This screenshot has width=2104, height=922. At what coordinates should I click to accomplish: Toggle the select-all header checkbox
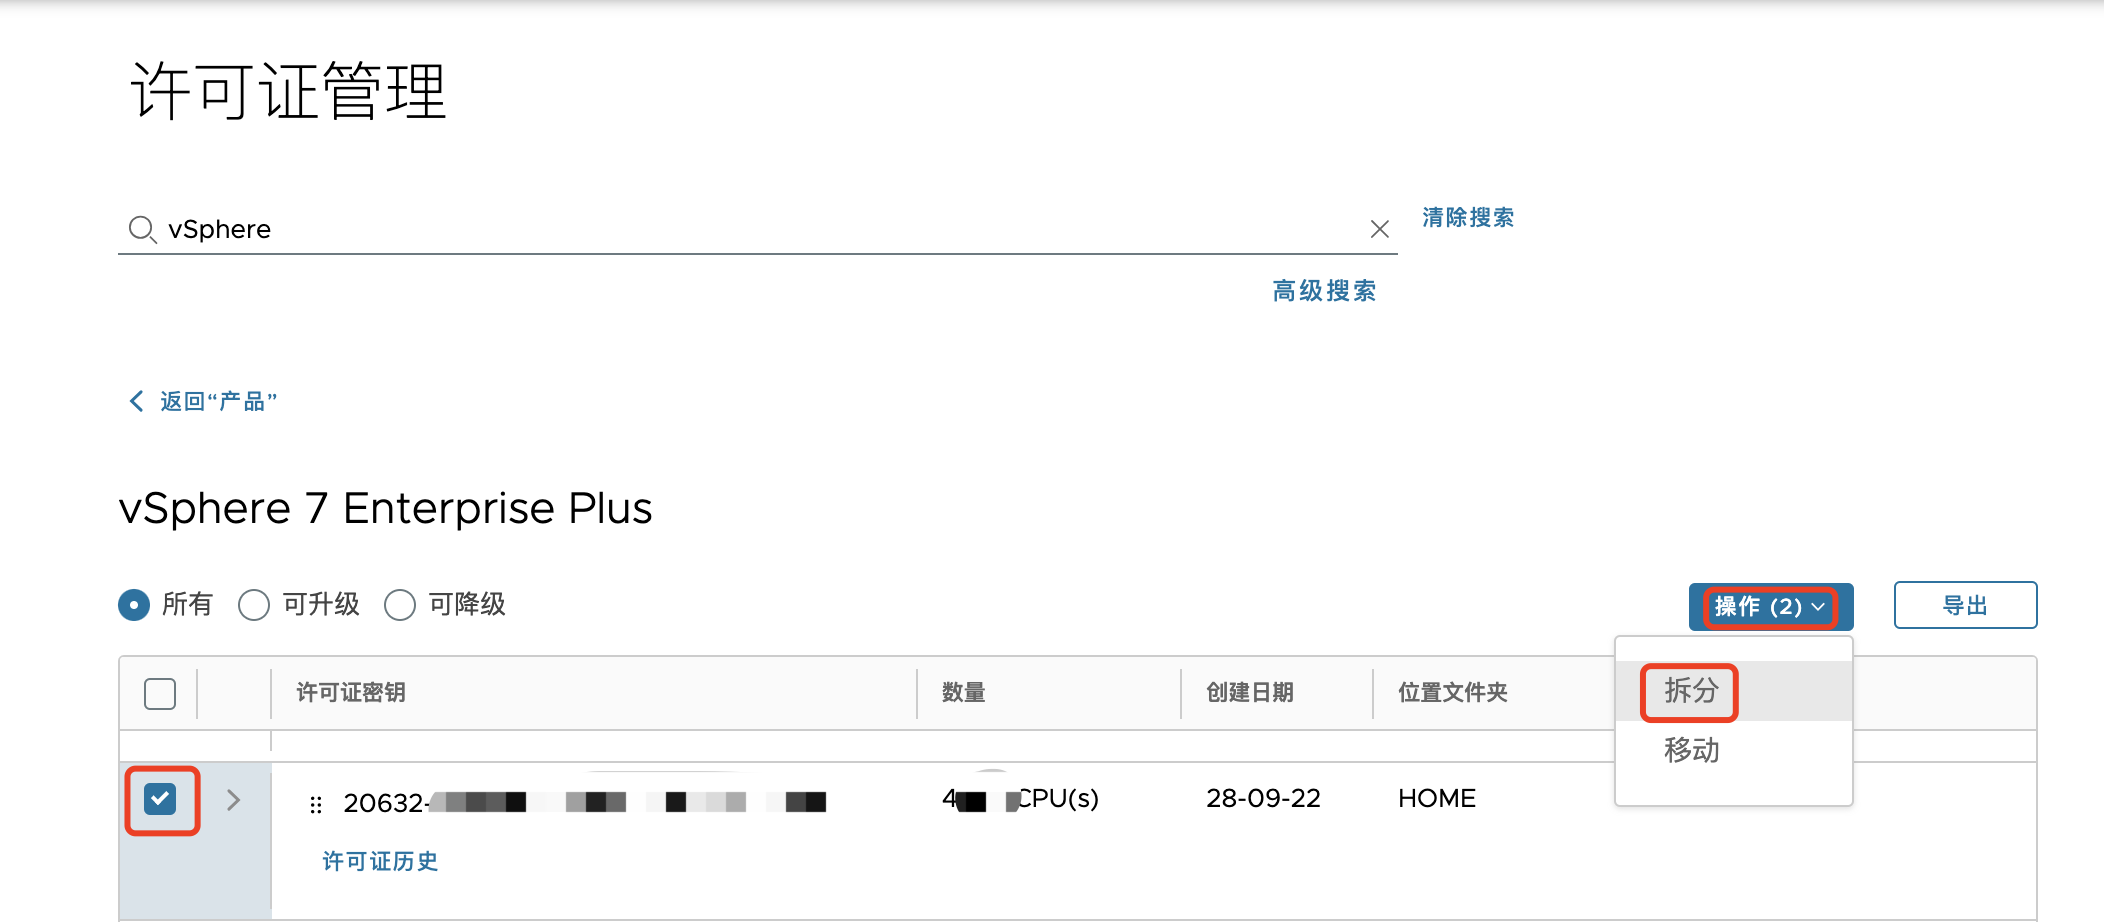click(x=160, y=693)
